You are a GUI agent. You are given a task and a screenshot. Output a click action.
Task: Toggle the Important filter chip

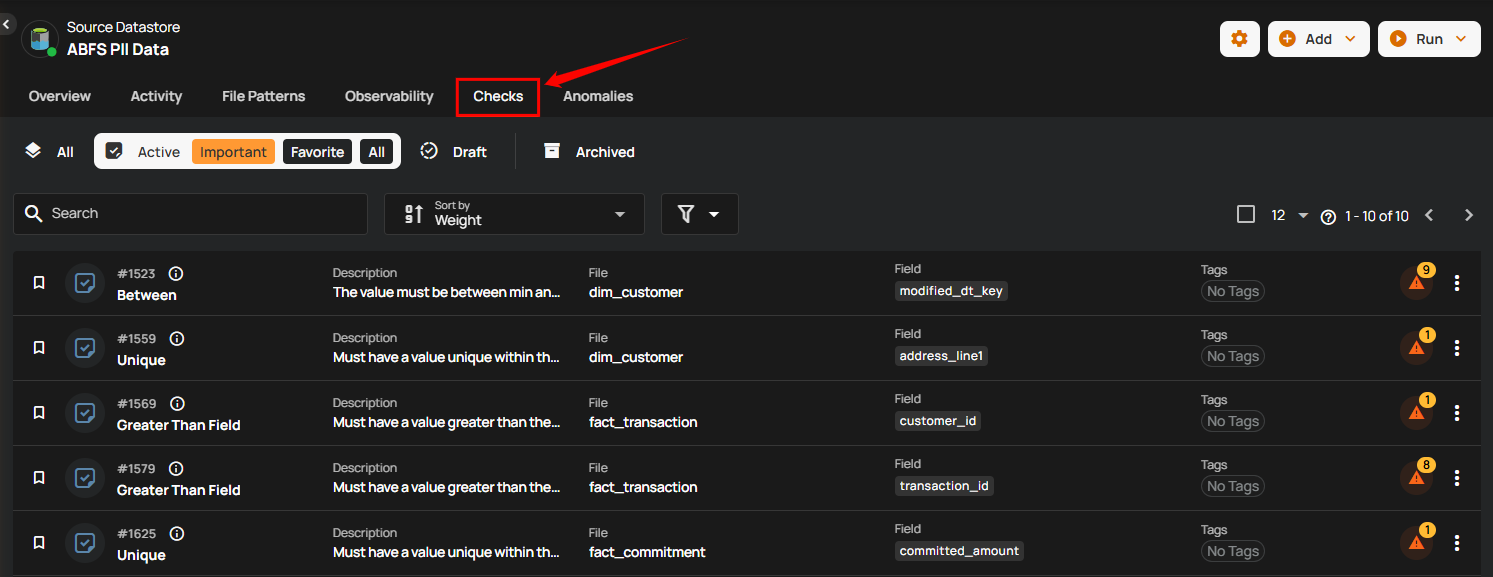pos(233,152)
